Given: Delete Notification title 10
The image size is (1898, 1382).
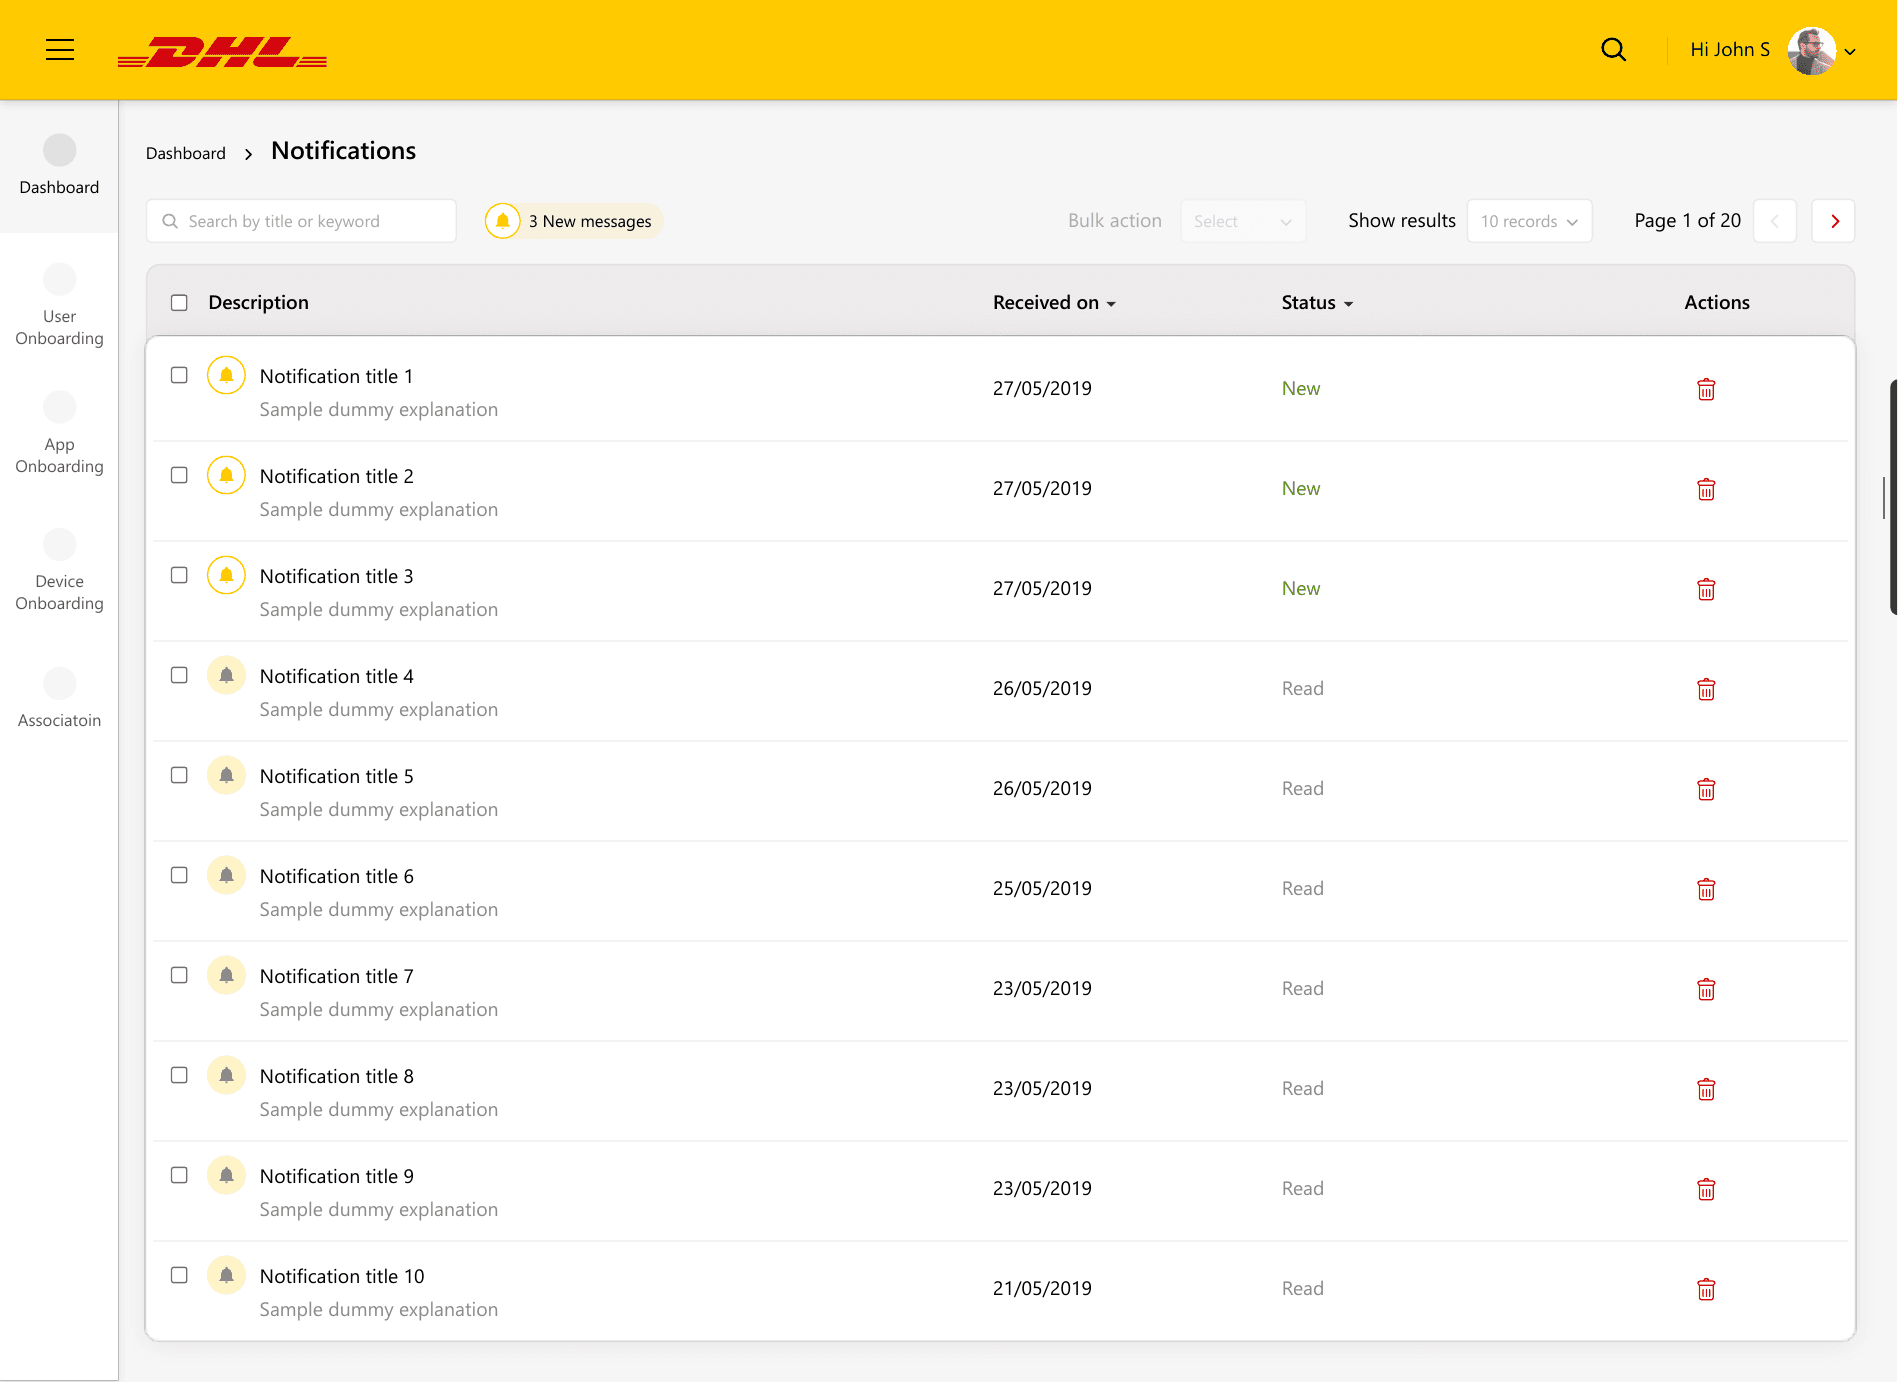Looking at the screenshot, I should pyautogui.click(x=1706, y=1289).
